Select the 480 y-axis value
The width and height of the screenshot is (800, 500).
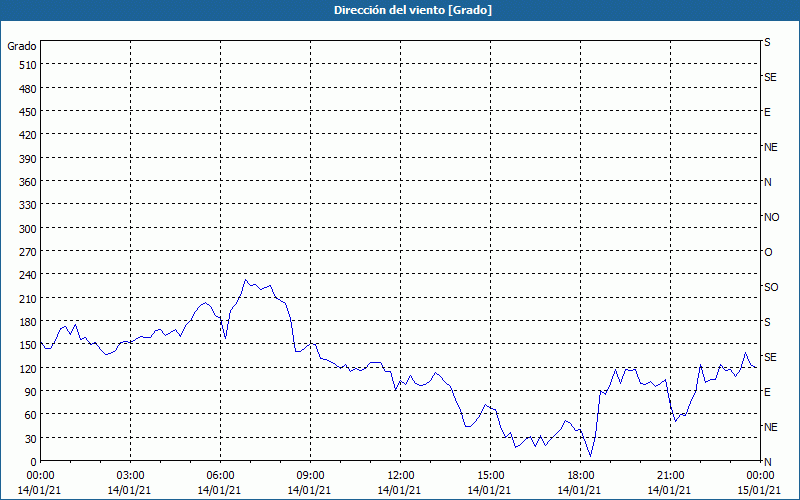tap(28, 89)
